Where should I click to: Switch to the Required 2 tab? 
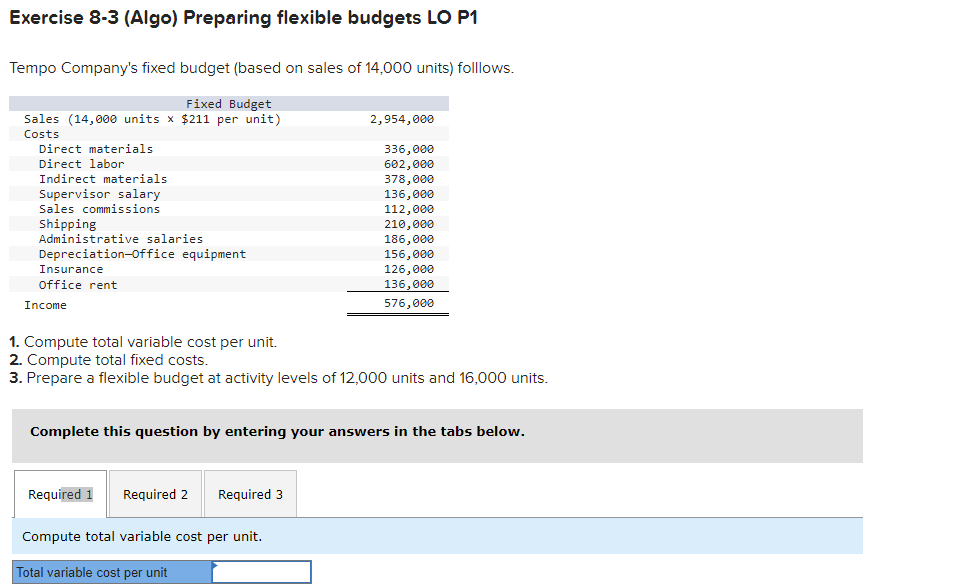(x=155, y=493)
